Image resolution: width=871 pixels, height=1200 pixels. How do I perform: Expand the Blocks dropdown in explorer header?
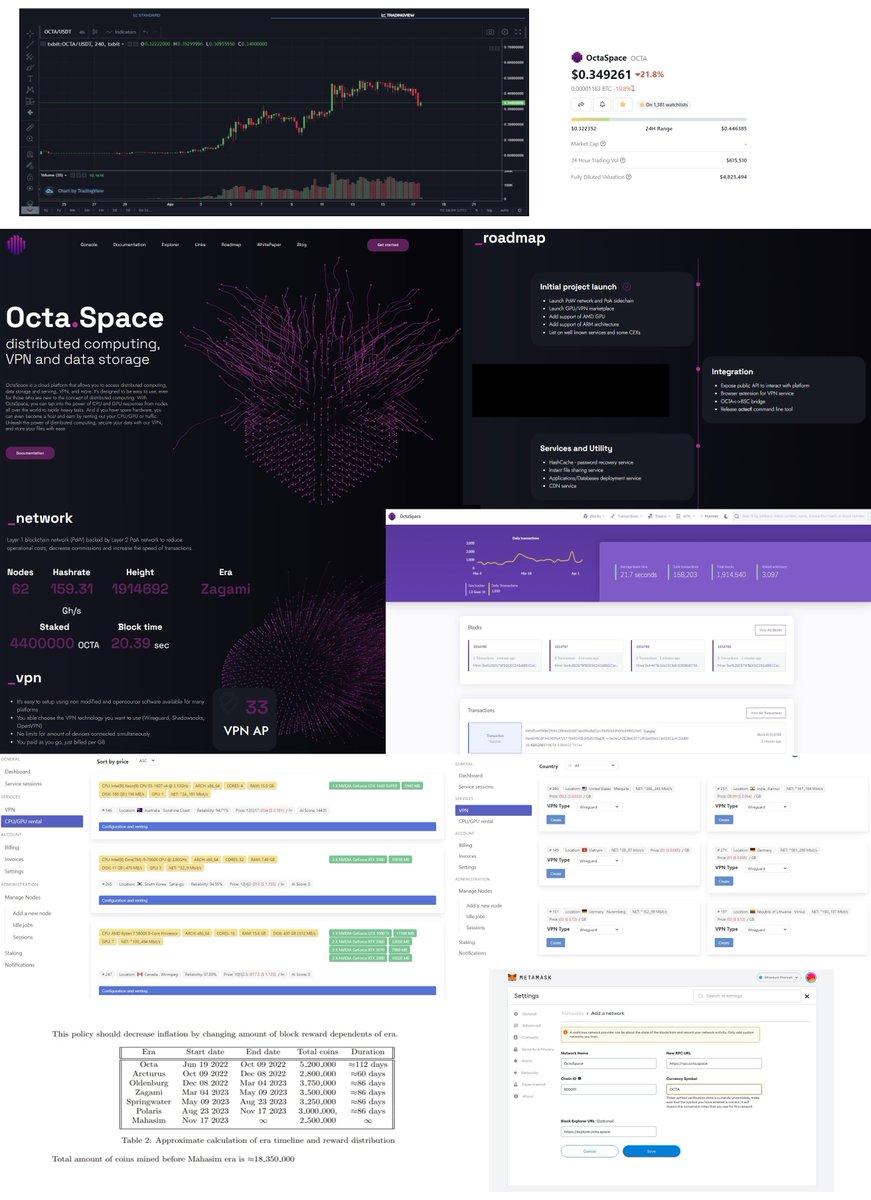tap(594, 516)
